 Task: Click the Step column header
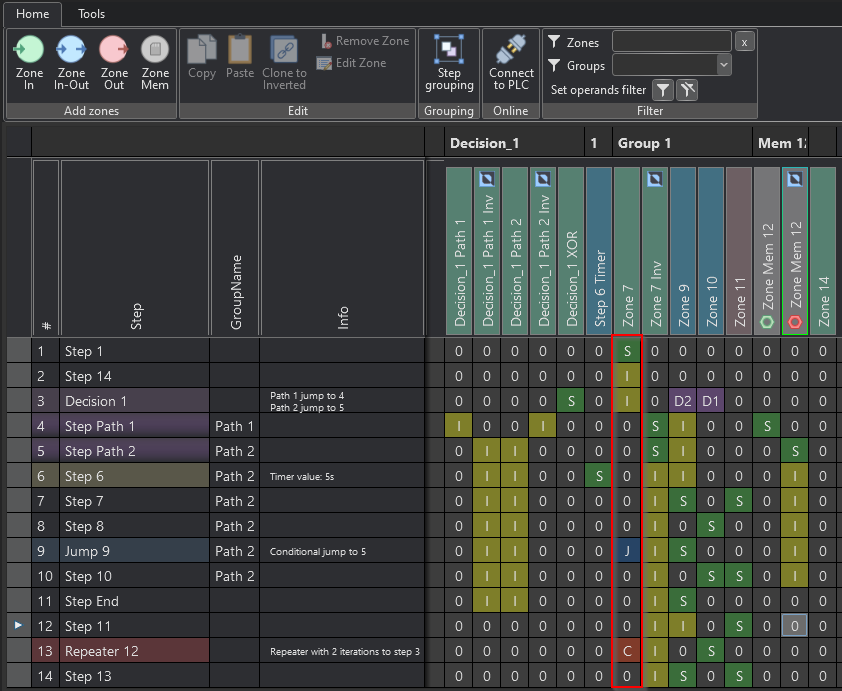coord(135,248)
